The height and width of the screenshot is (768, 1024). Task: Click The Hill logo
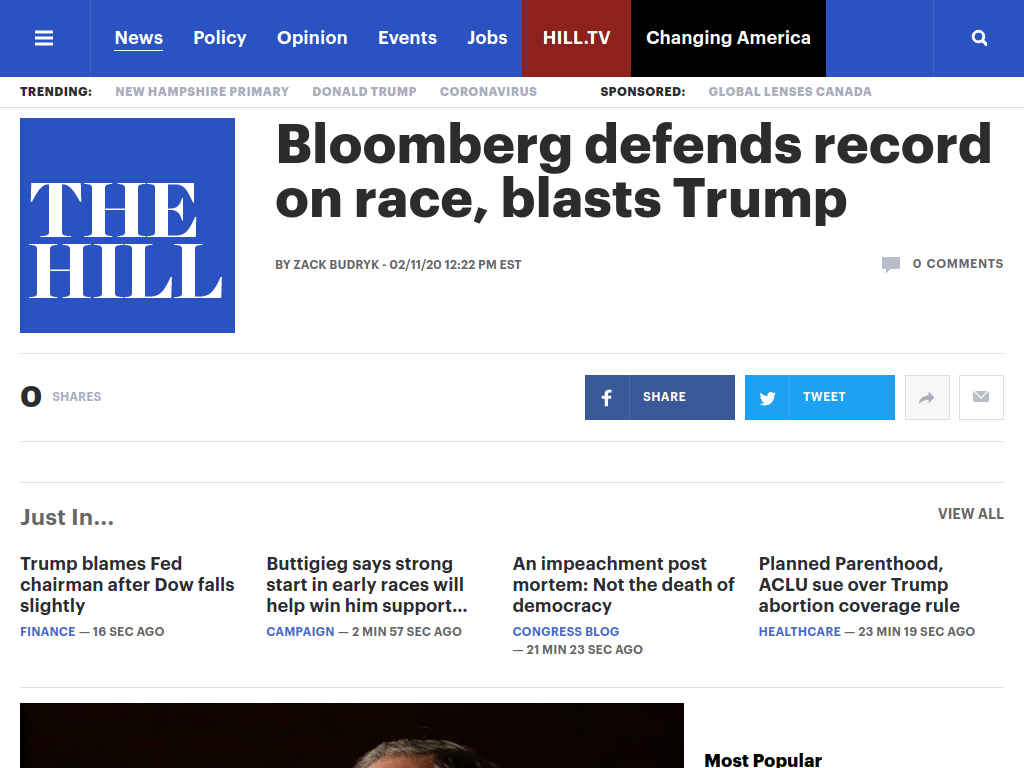click(x=127, y=225)
